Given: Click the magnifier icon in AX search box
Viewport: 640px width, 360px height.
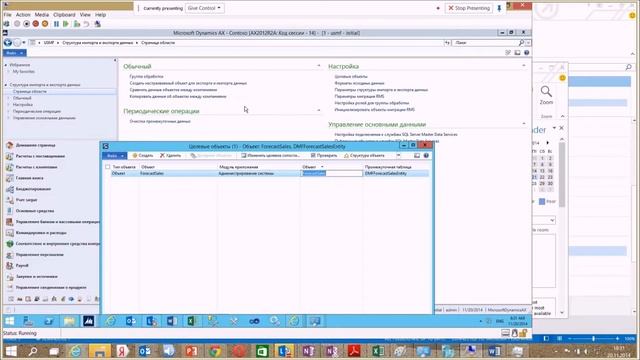Looking at the screenshot, I should click(521, 42).
